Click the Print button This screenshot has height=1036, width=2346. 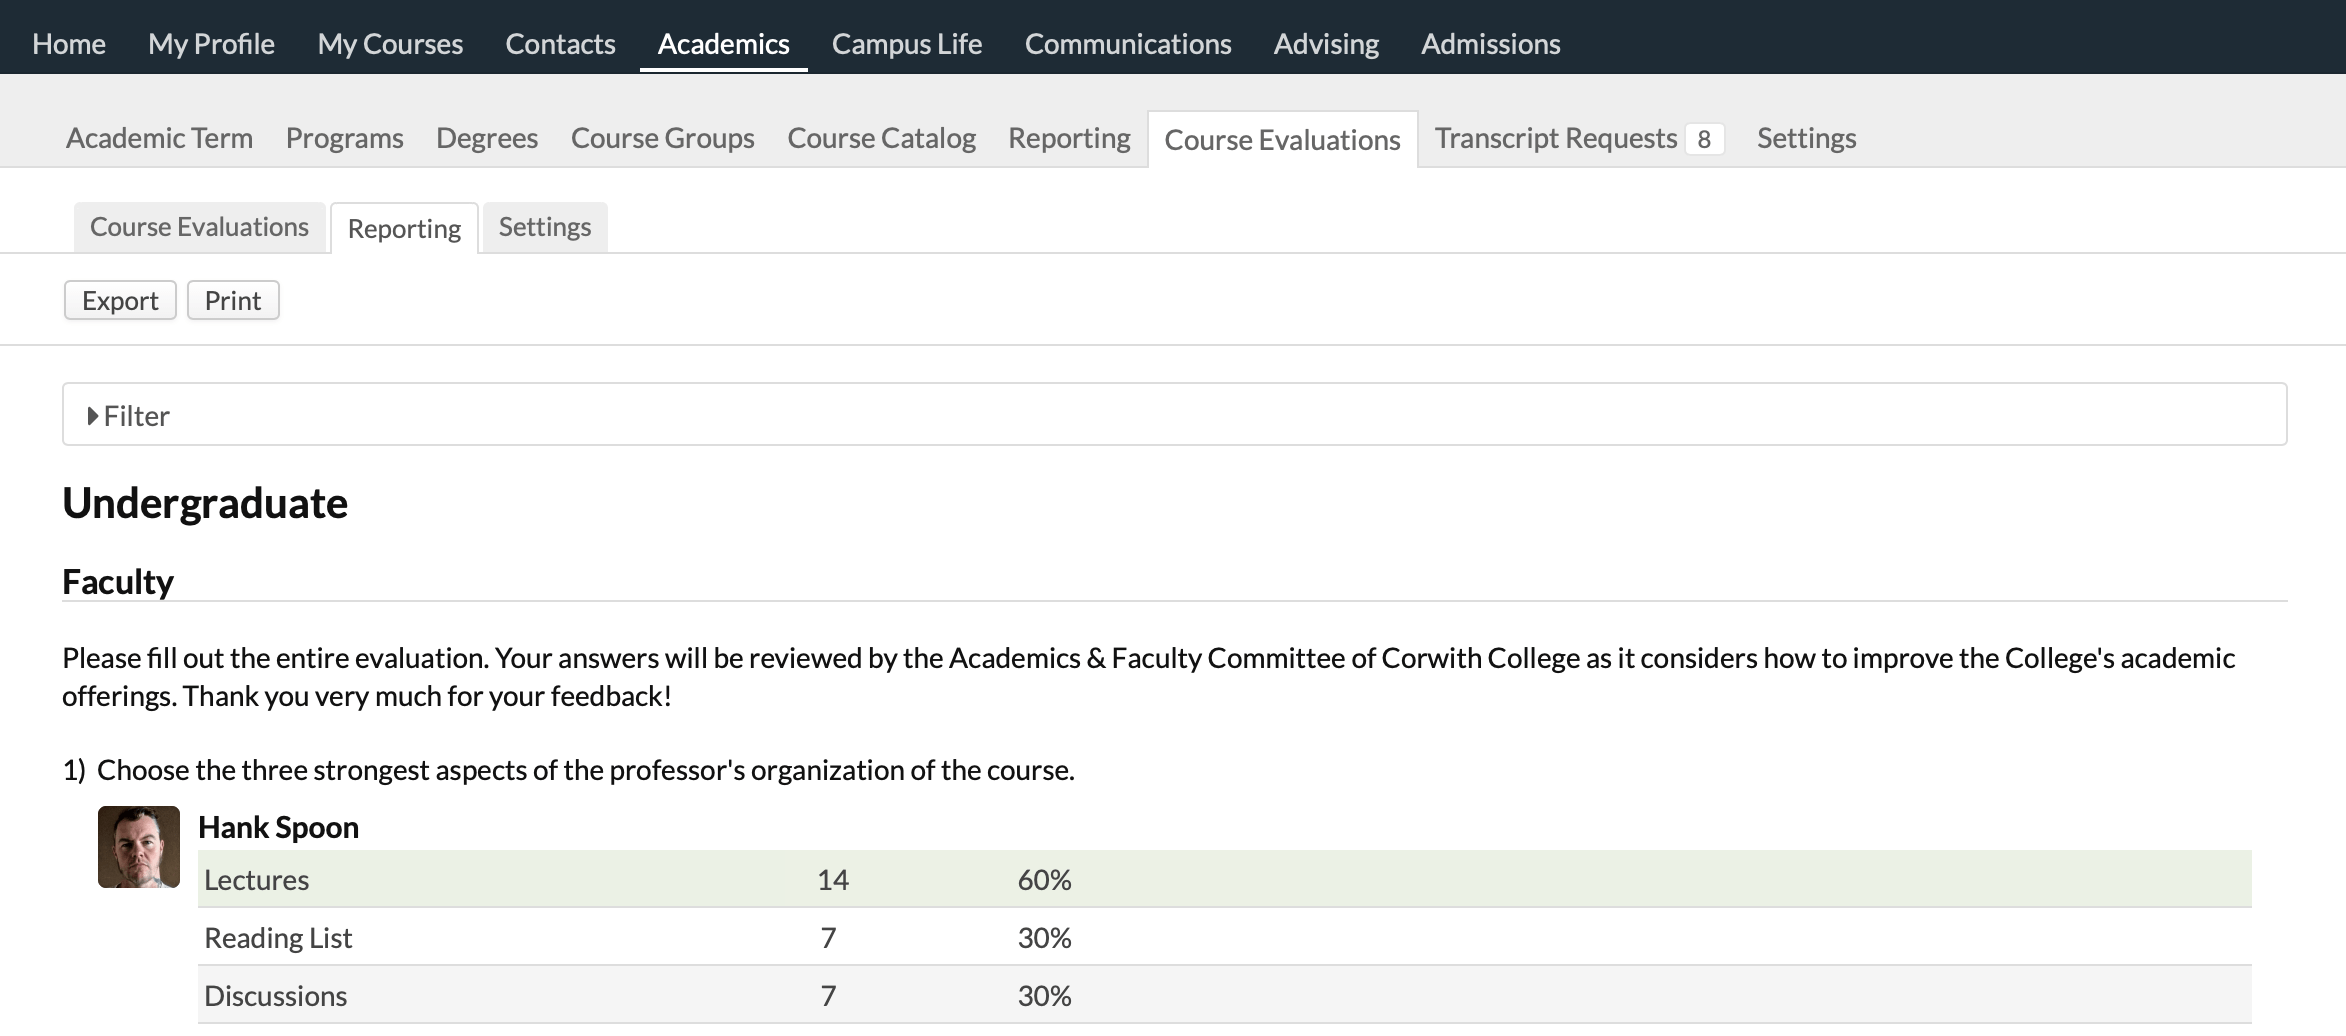click(233, 301)
